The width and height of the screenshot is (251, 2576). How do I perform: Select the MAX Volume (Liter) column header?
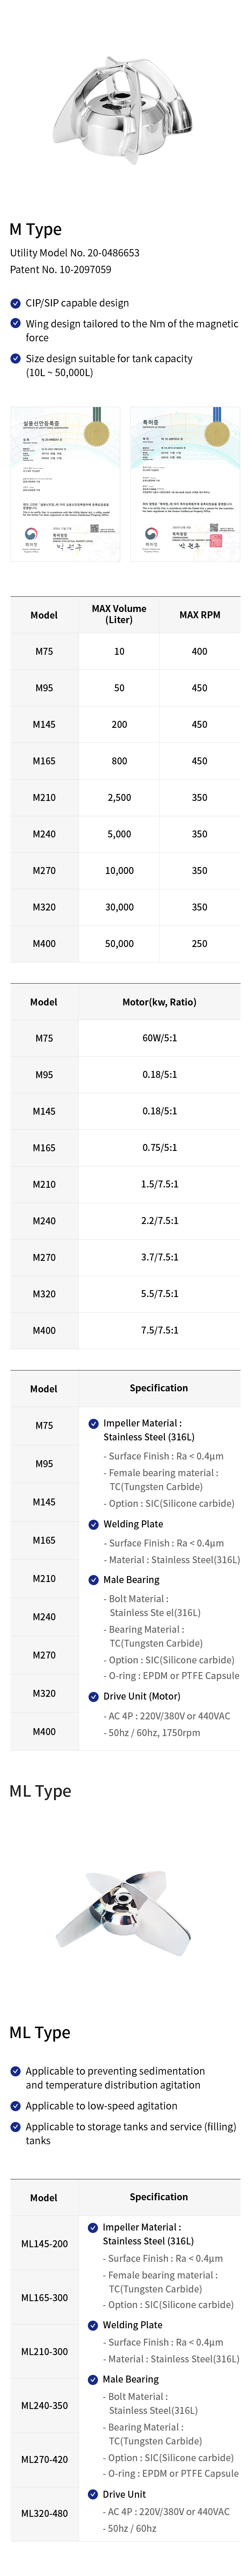119,614
